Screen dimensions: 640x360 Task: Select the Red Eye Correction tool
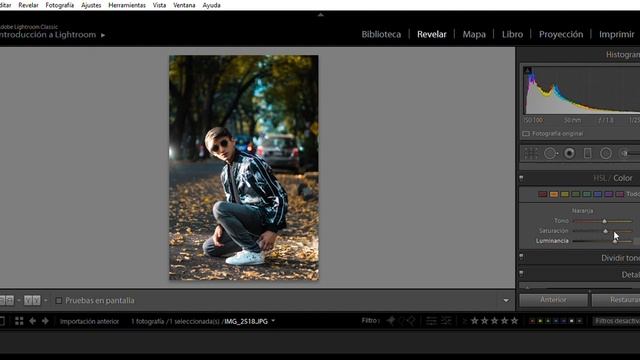point(569,153)
